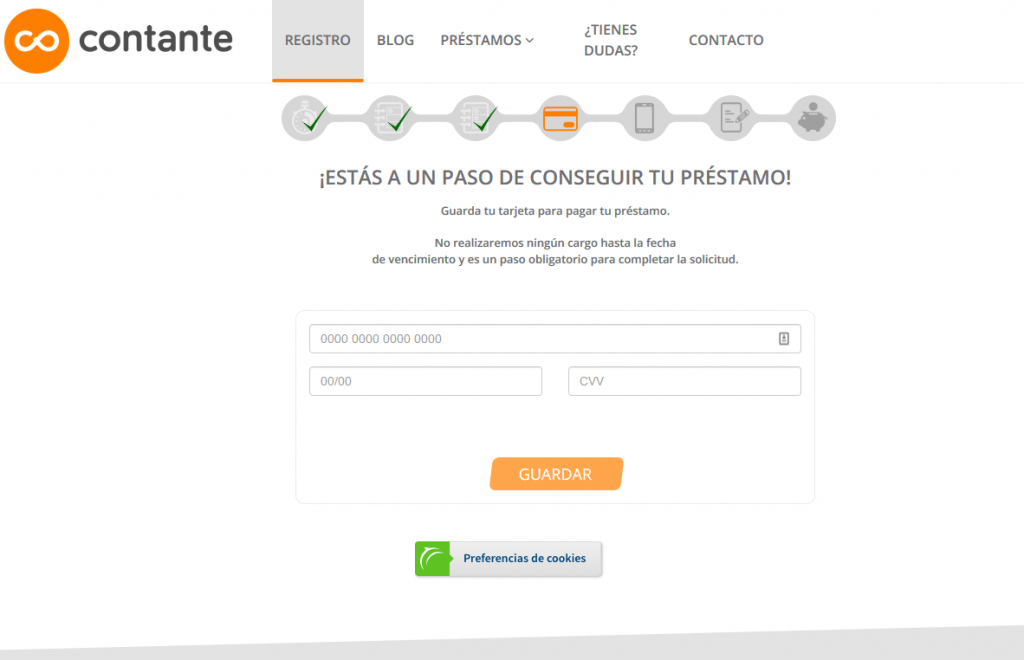
Task: Select the third completed form step icon
Action: 475,118
